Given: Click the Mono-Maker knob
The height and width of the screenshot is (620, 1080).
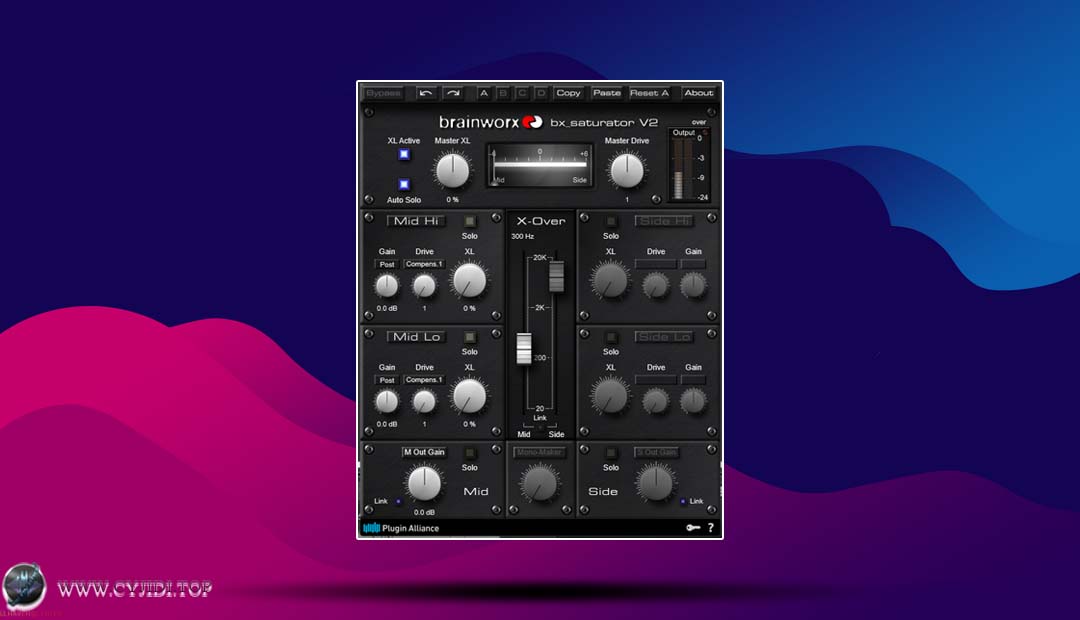Looking at the screenshot, I should pos(539,483).
